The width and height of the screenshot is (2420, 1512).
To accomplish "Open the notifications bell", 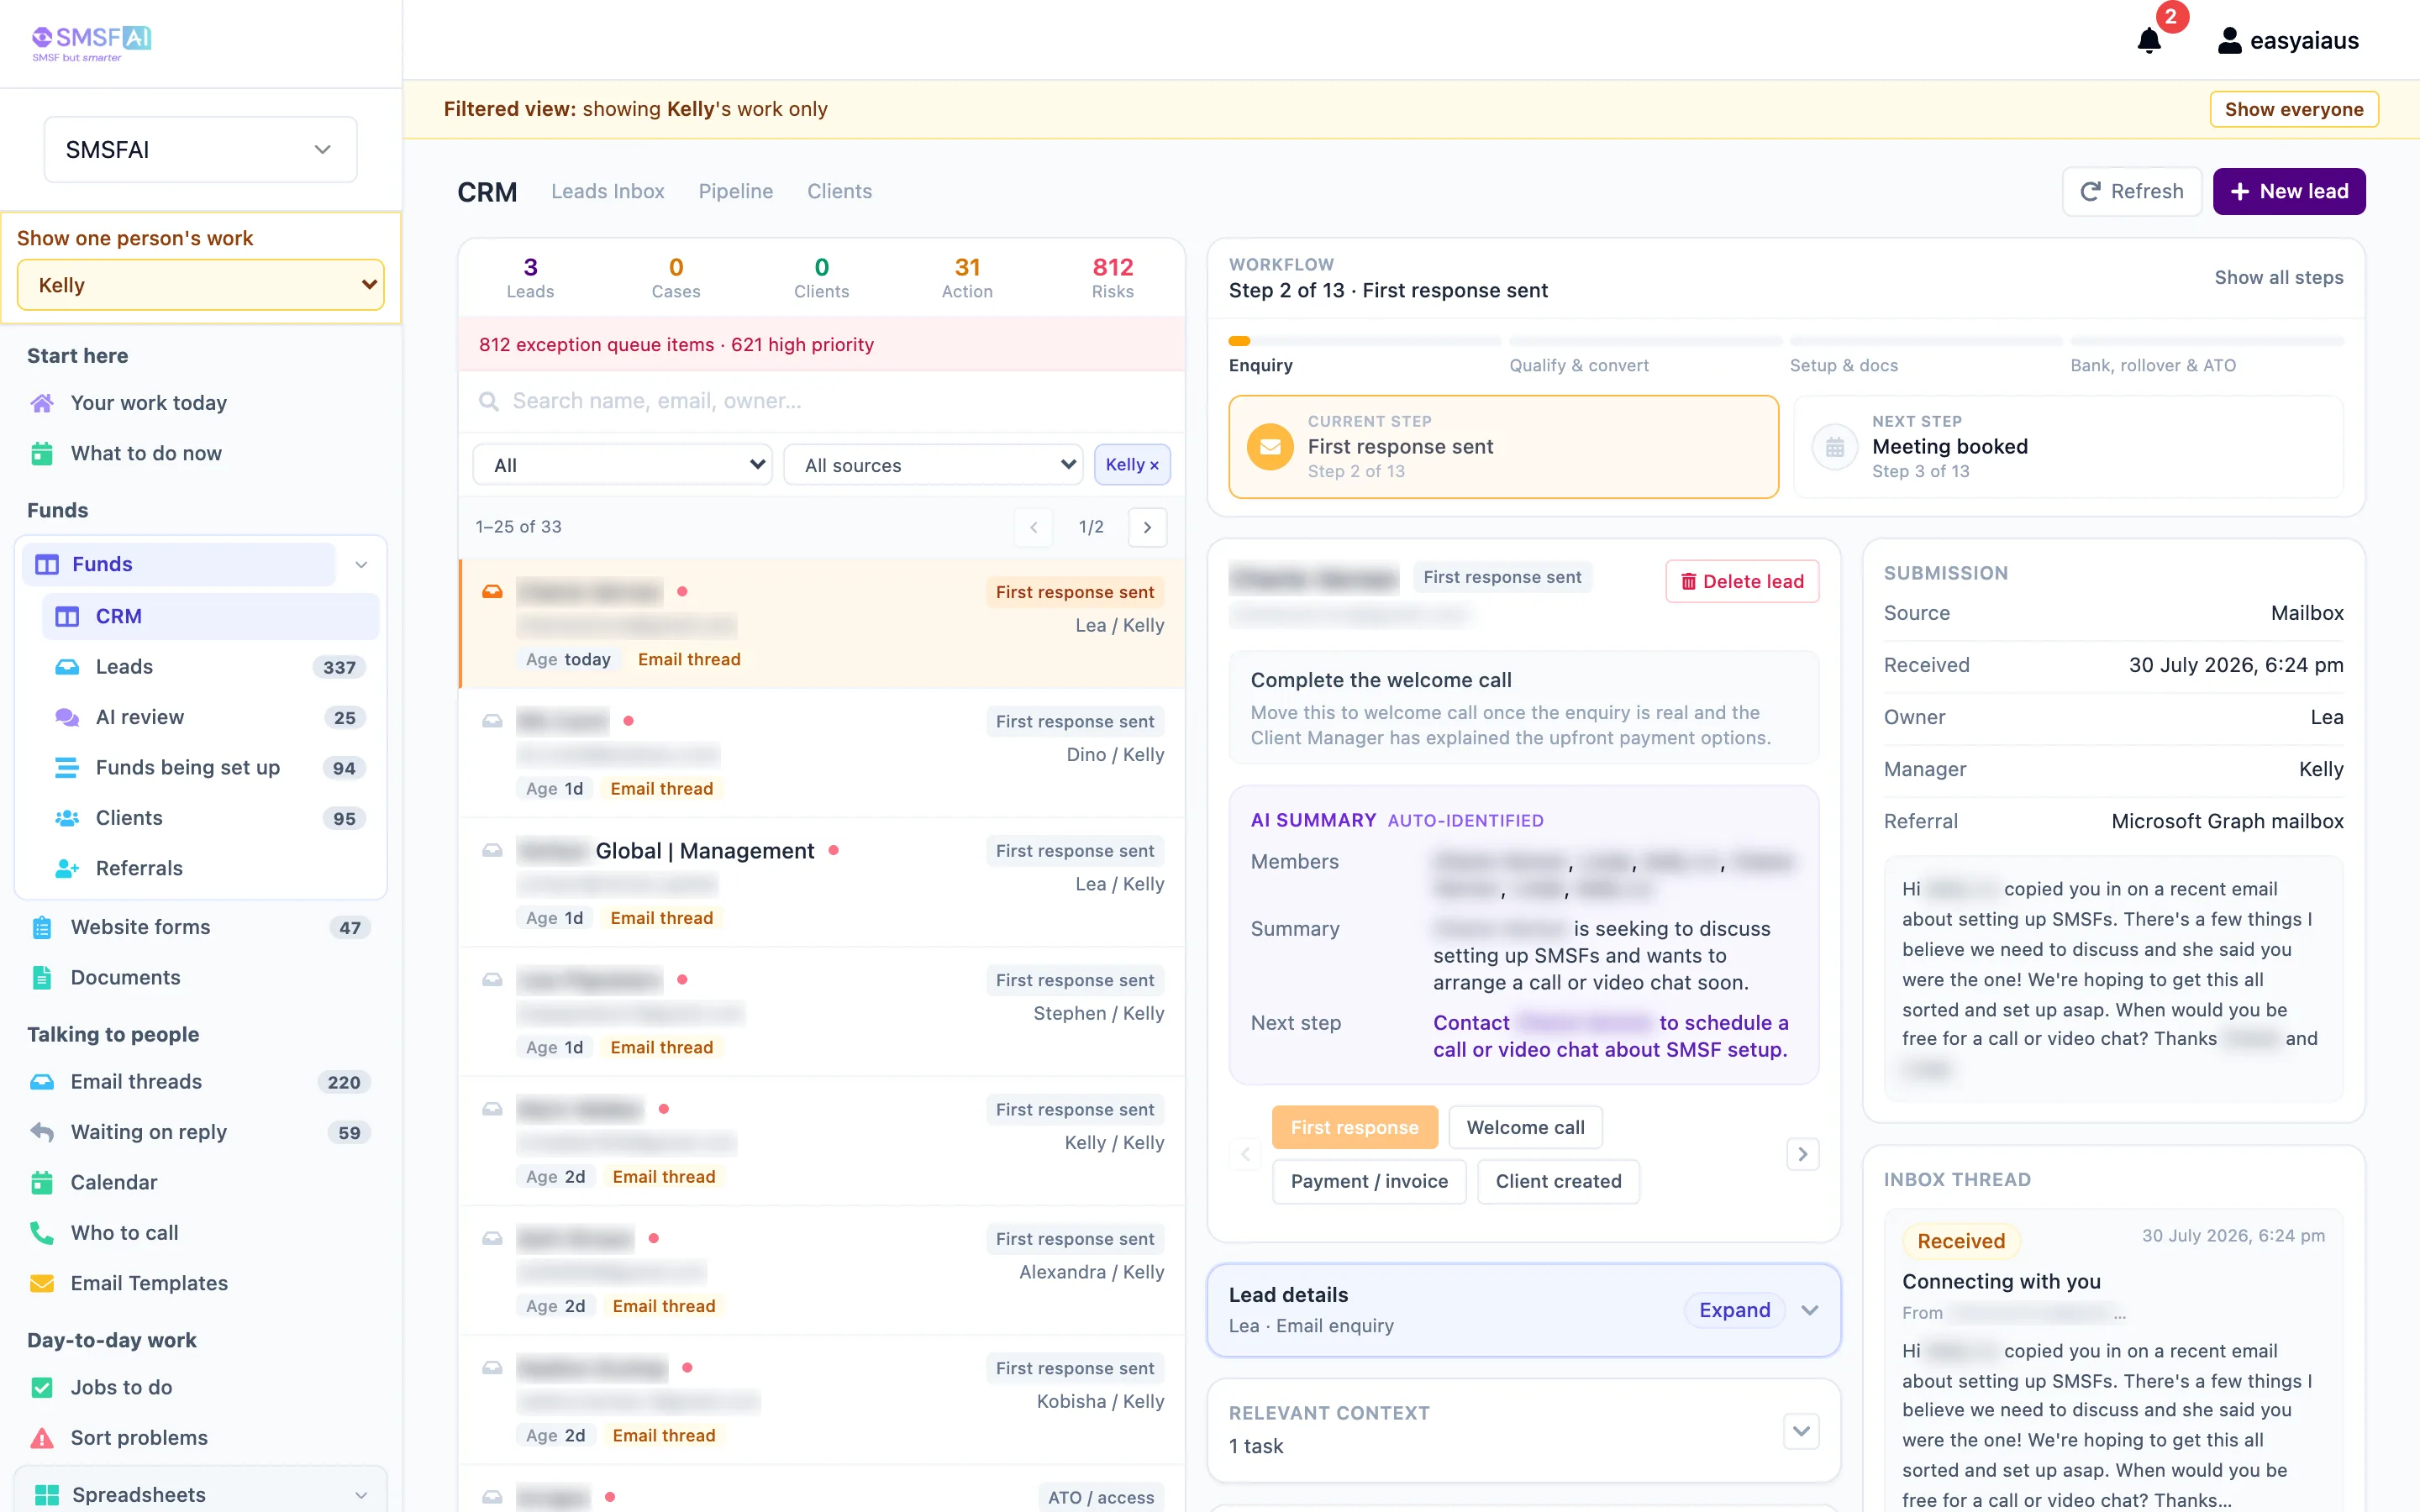I will [x=2148, y=41].
